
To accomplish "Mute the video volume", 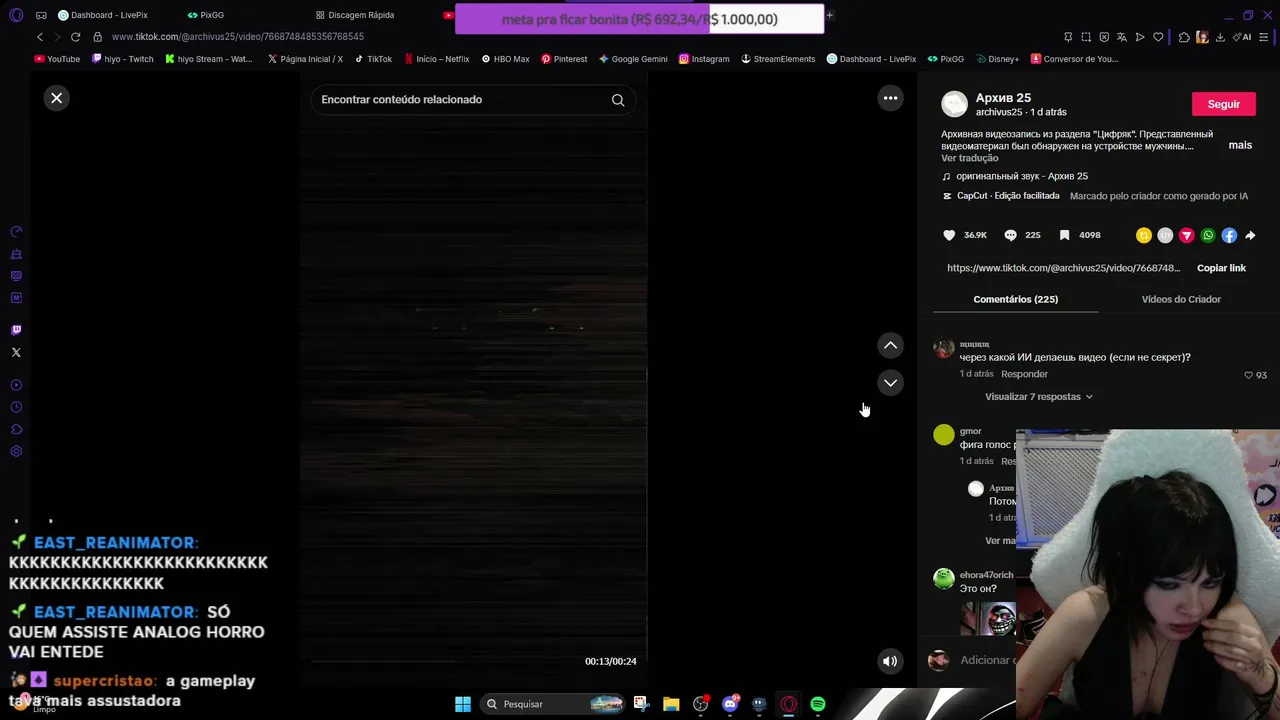I will click(x=889, y=661).
